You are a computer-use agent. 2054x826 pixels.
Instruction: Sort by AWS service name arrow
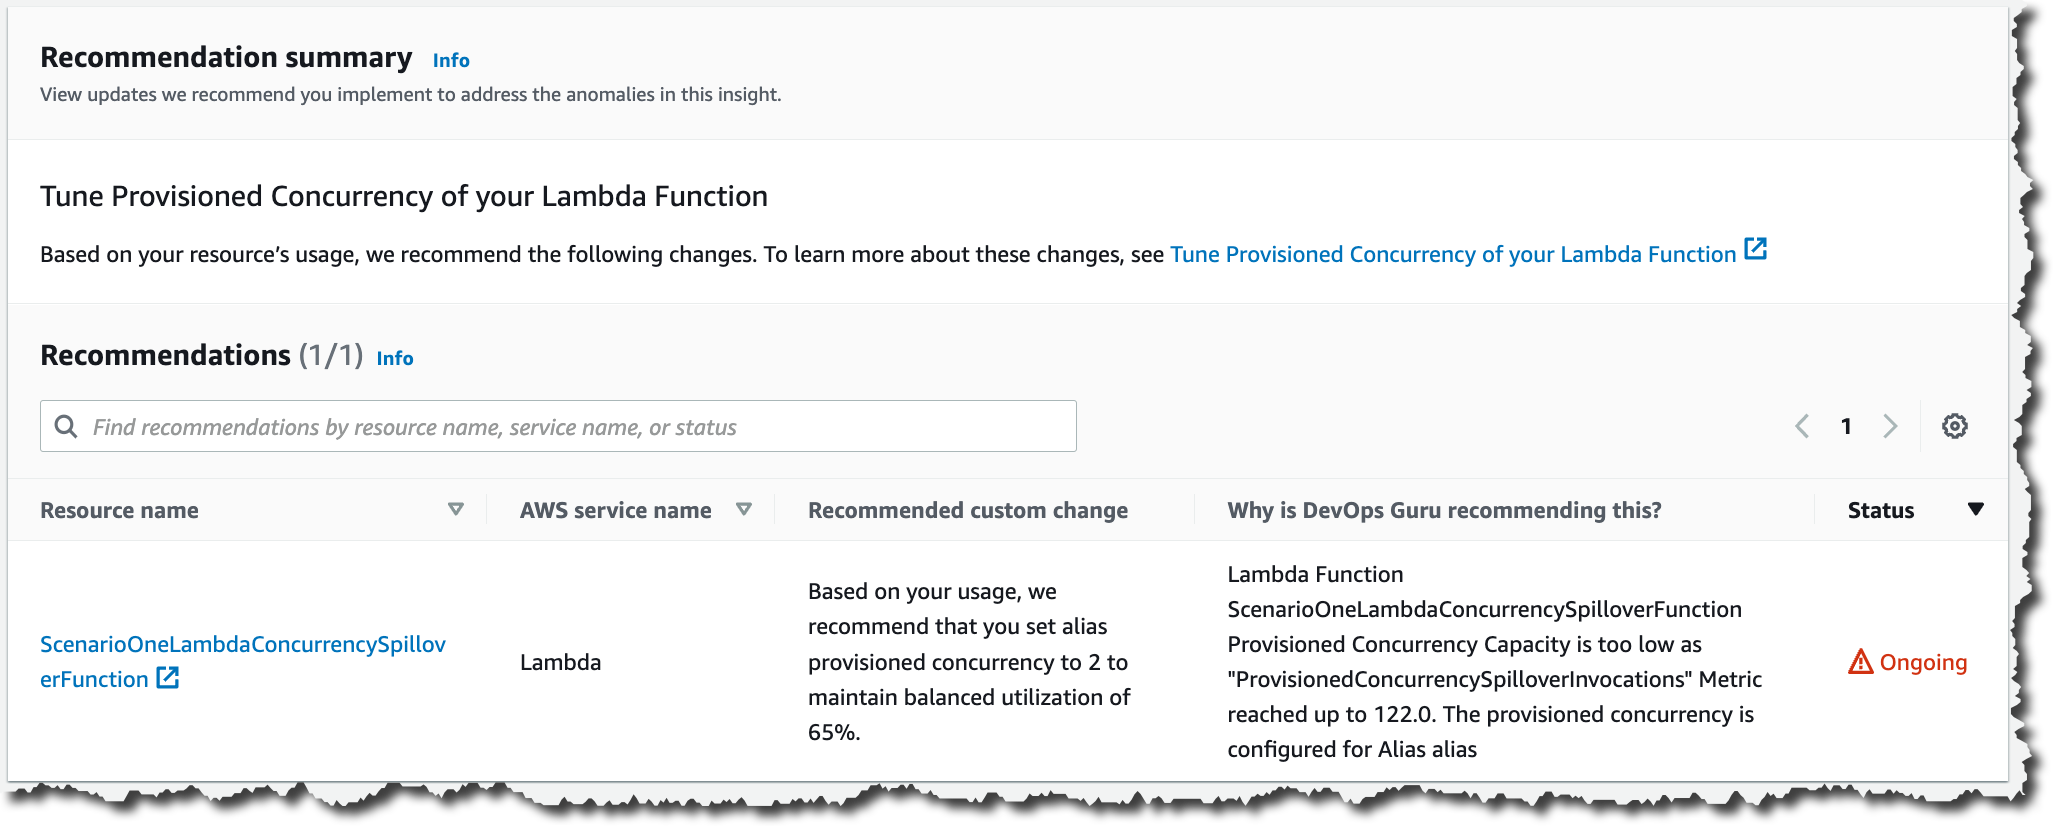(744, 509)
